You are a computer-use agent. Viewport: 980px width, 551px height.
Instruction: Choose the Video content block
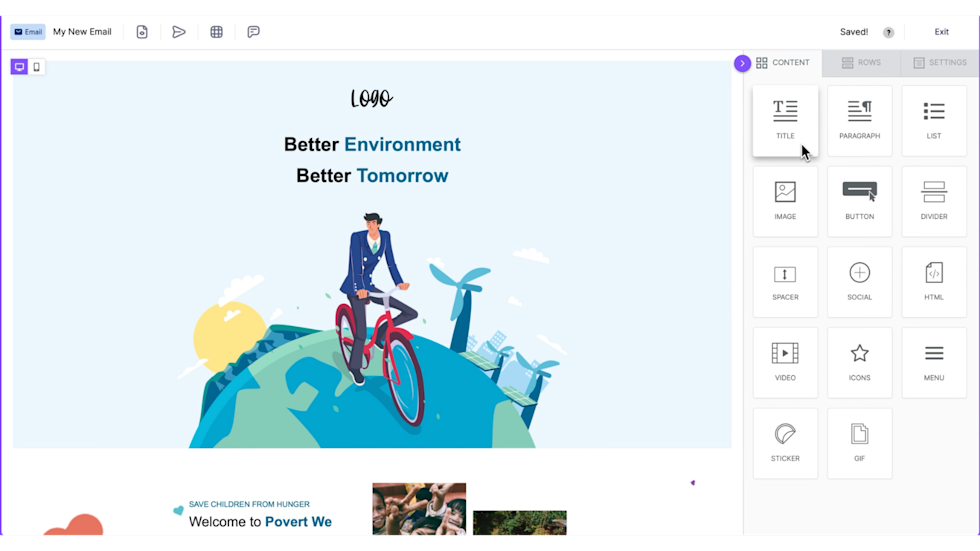[x=785, y=362]
